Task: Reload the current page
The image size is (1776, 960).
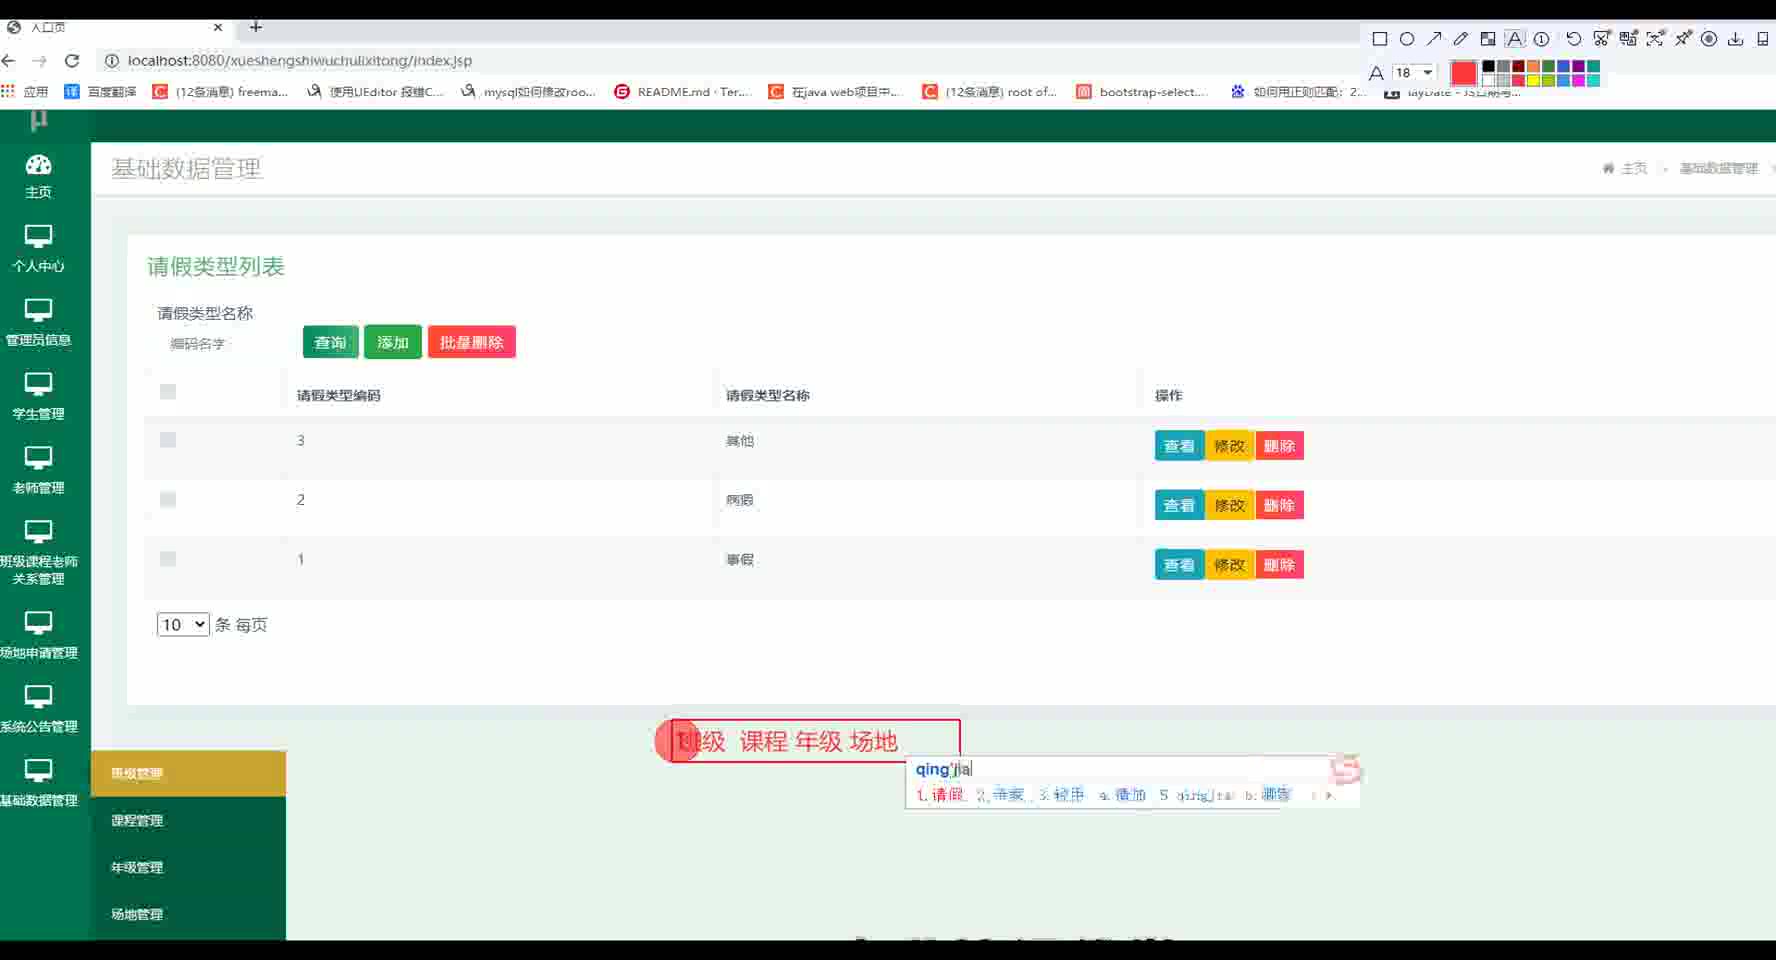Action: [x=72, y=61]
